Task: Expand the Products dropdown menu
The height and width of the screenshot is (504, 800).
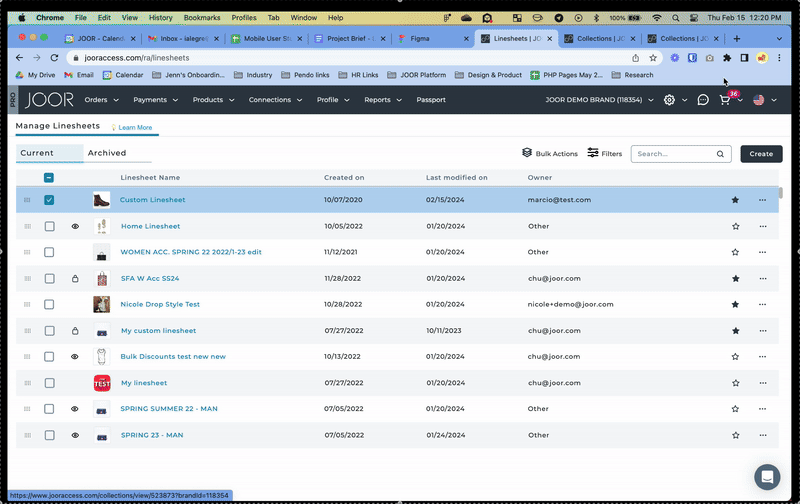Action: coord(213,100)
